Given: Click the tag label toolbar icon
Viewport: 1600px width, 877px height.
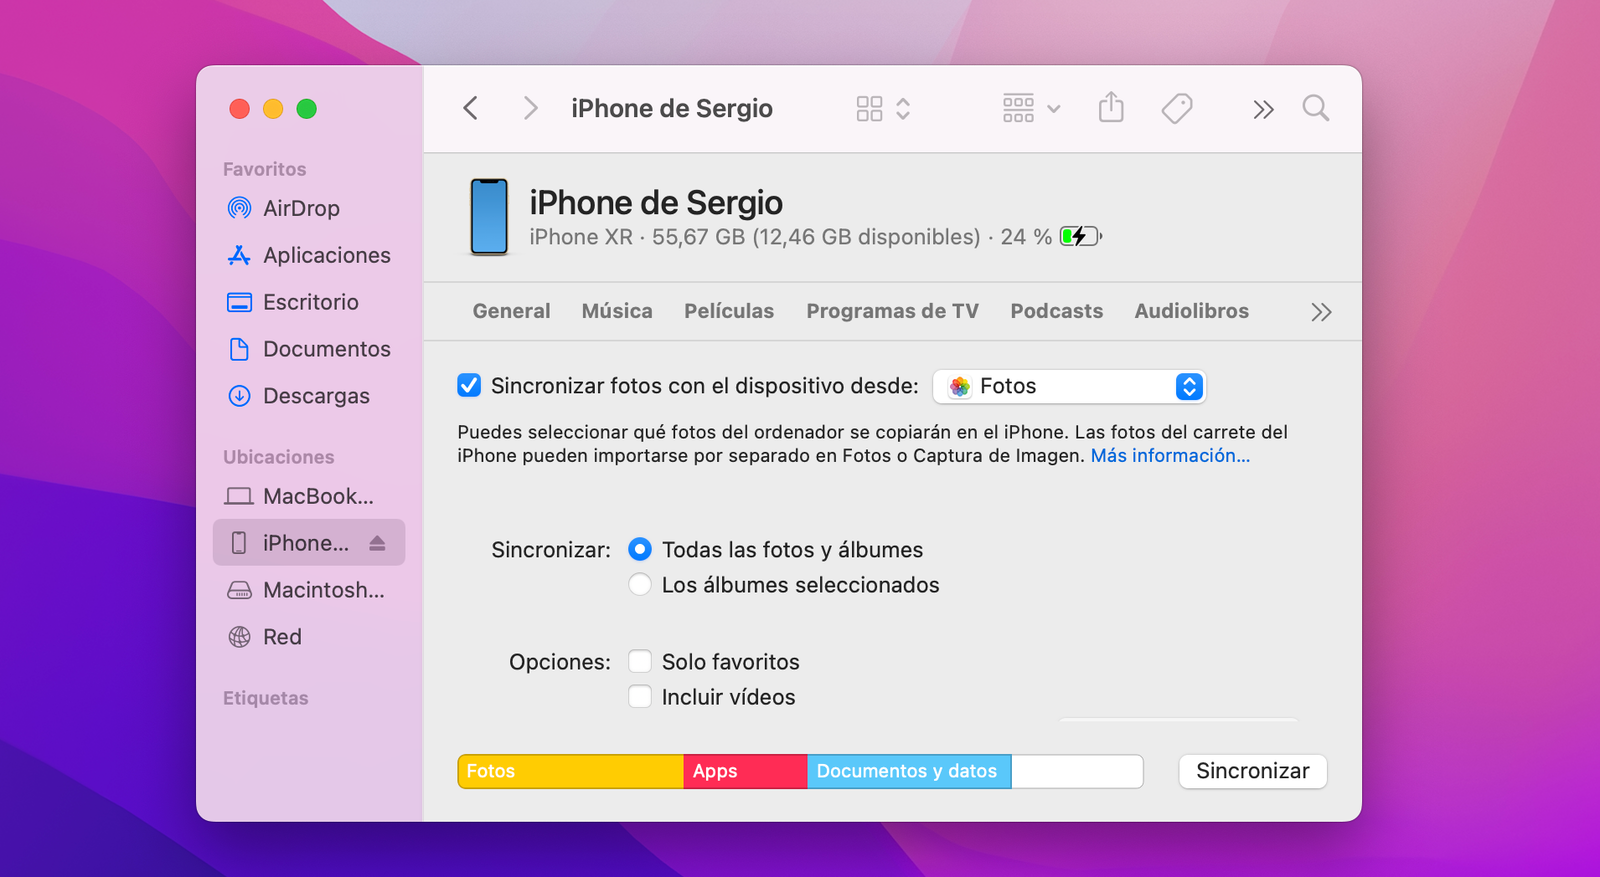Looking at the screenshot, I should point(1177,108).
